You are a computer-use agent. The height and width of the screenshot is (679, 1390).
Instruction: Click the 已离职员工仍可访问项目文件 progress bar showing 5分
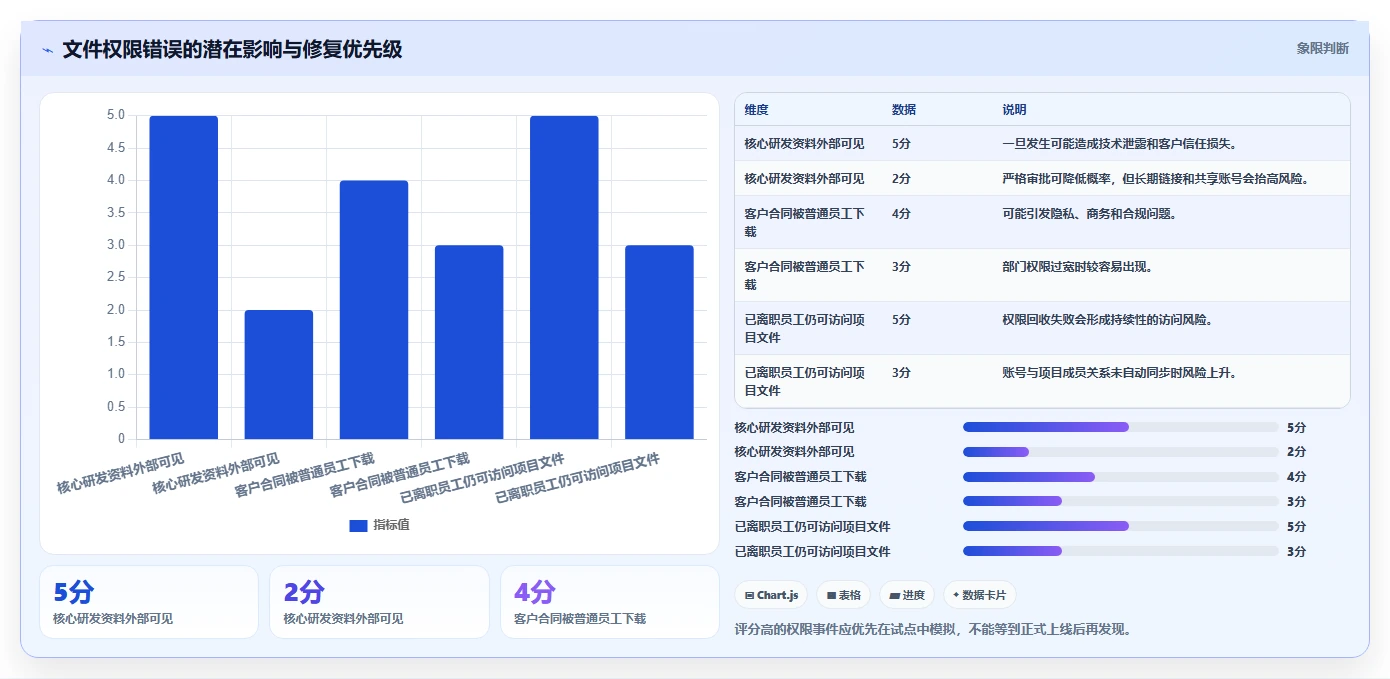[x=1121, y=526]
